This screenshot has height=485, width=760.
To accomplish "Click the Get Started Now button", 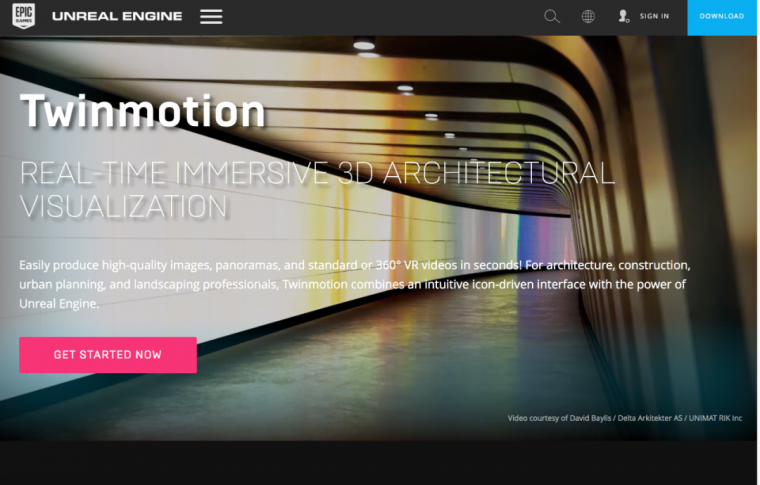I will coord(108,355).
